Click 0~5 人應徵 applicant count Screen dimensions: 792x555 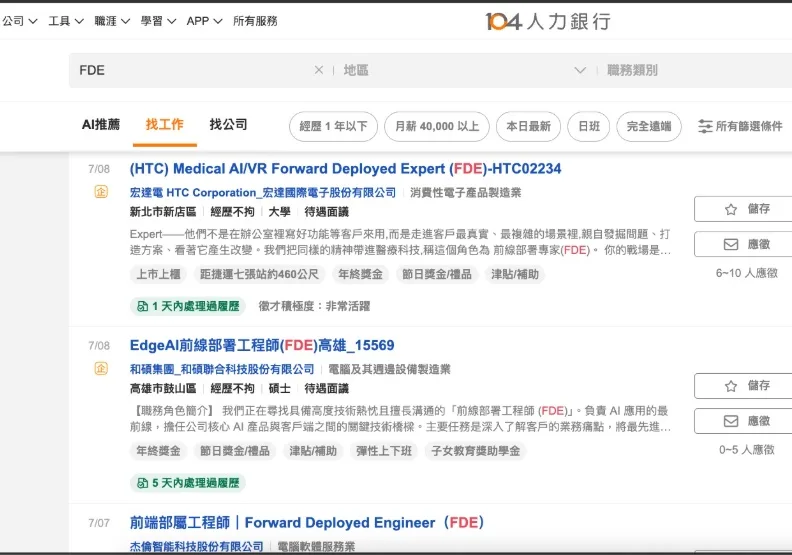click(747, 450)
